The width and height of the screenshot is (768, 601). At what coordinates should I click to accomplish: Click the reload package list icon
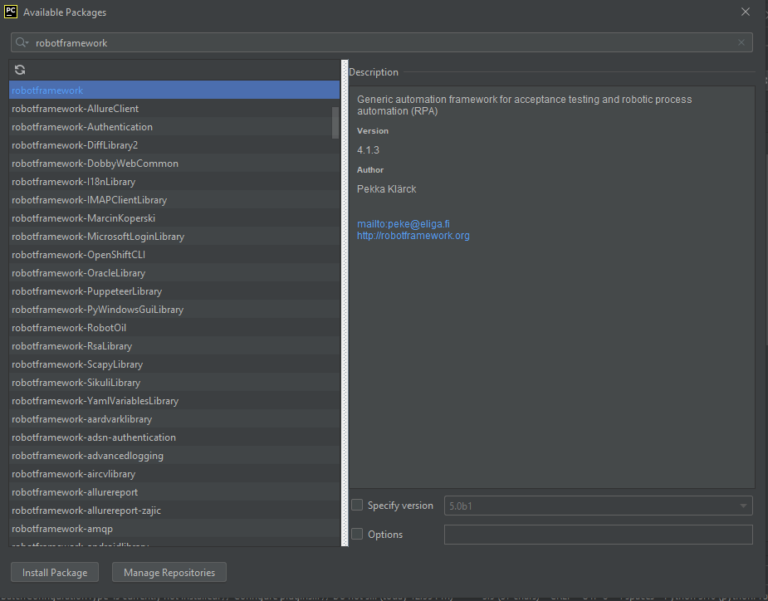pos(20,70)
